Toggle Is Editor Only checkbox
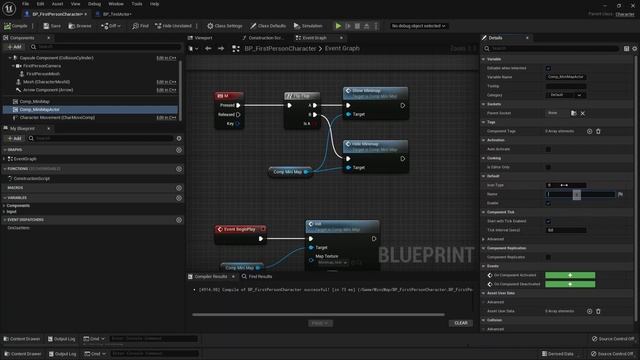The height and width of the screenshot is (360, 640). point(548,167)
